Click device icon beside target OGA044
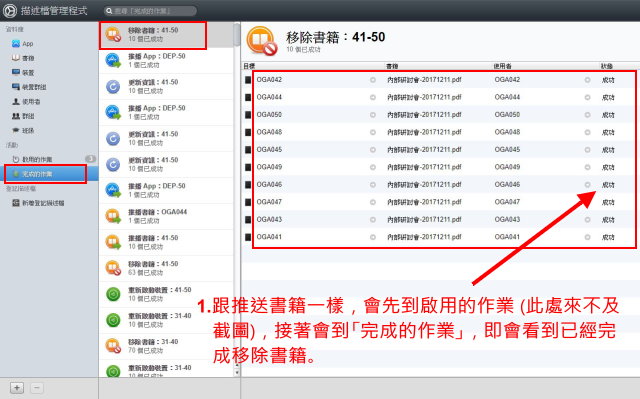Screen dimensions: 640x399 [248, 97]
